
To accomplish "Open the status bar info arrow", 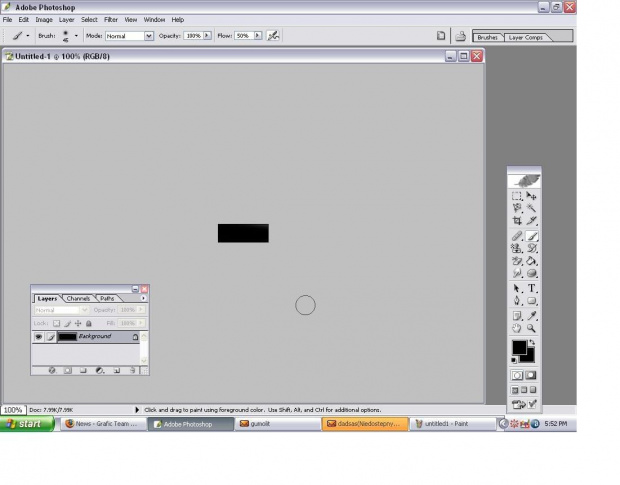I will (x=137, y=410).
